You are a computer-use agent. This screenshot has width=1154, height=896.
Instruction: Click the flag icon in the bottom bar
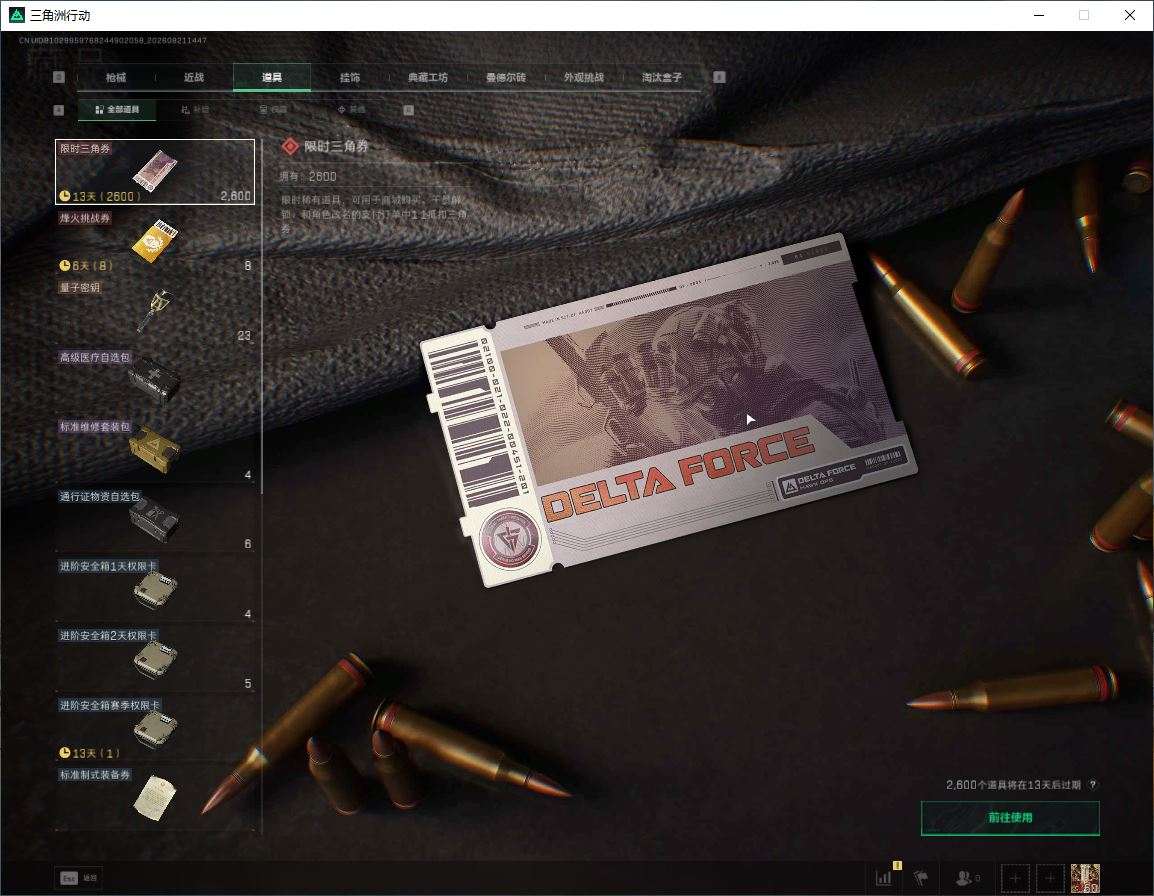921,878
